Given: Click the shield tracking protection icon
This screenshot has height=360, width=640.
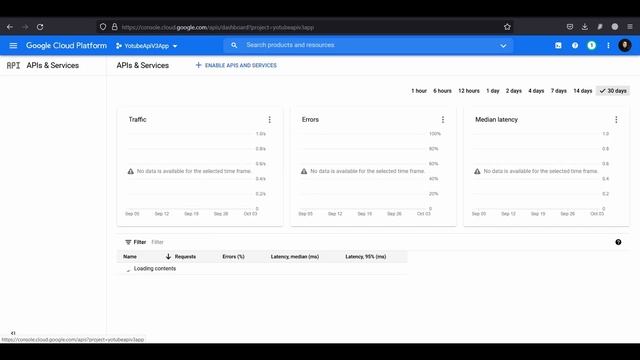Looking at the screenshot, I should pos(103,27).
